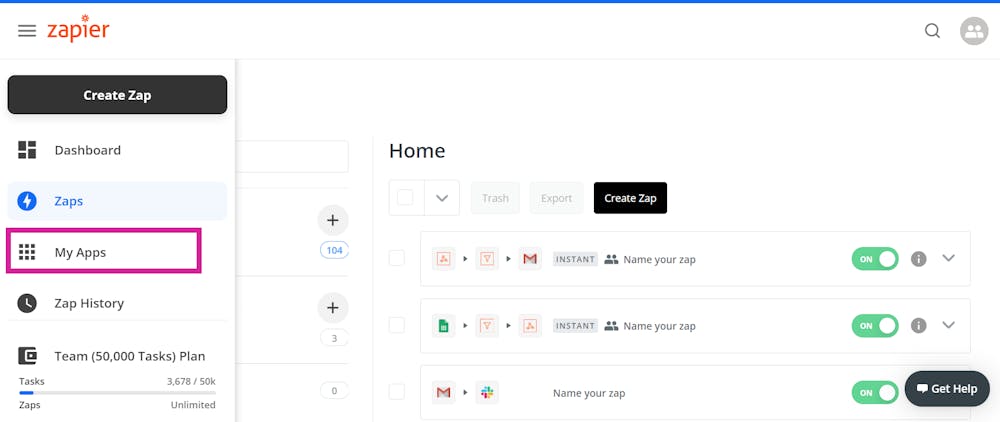The width and height of the screenshot is (1000, 422).
Task: Toggle off the third zap ON switch
Action: click(875, 393)
